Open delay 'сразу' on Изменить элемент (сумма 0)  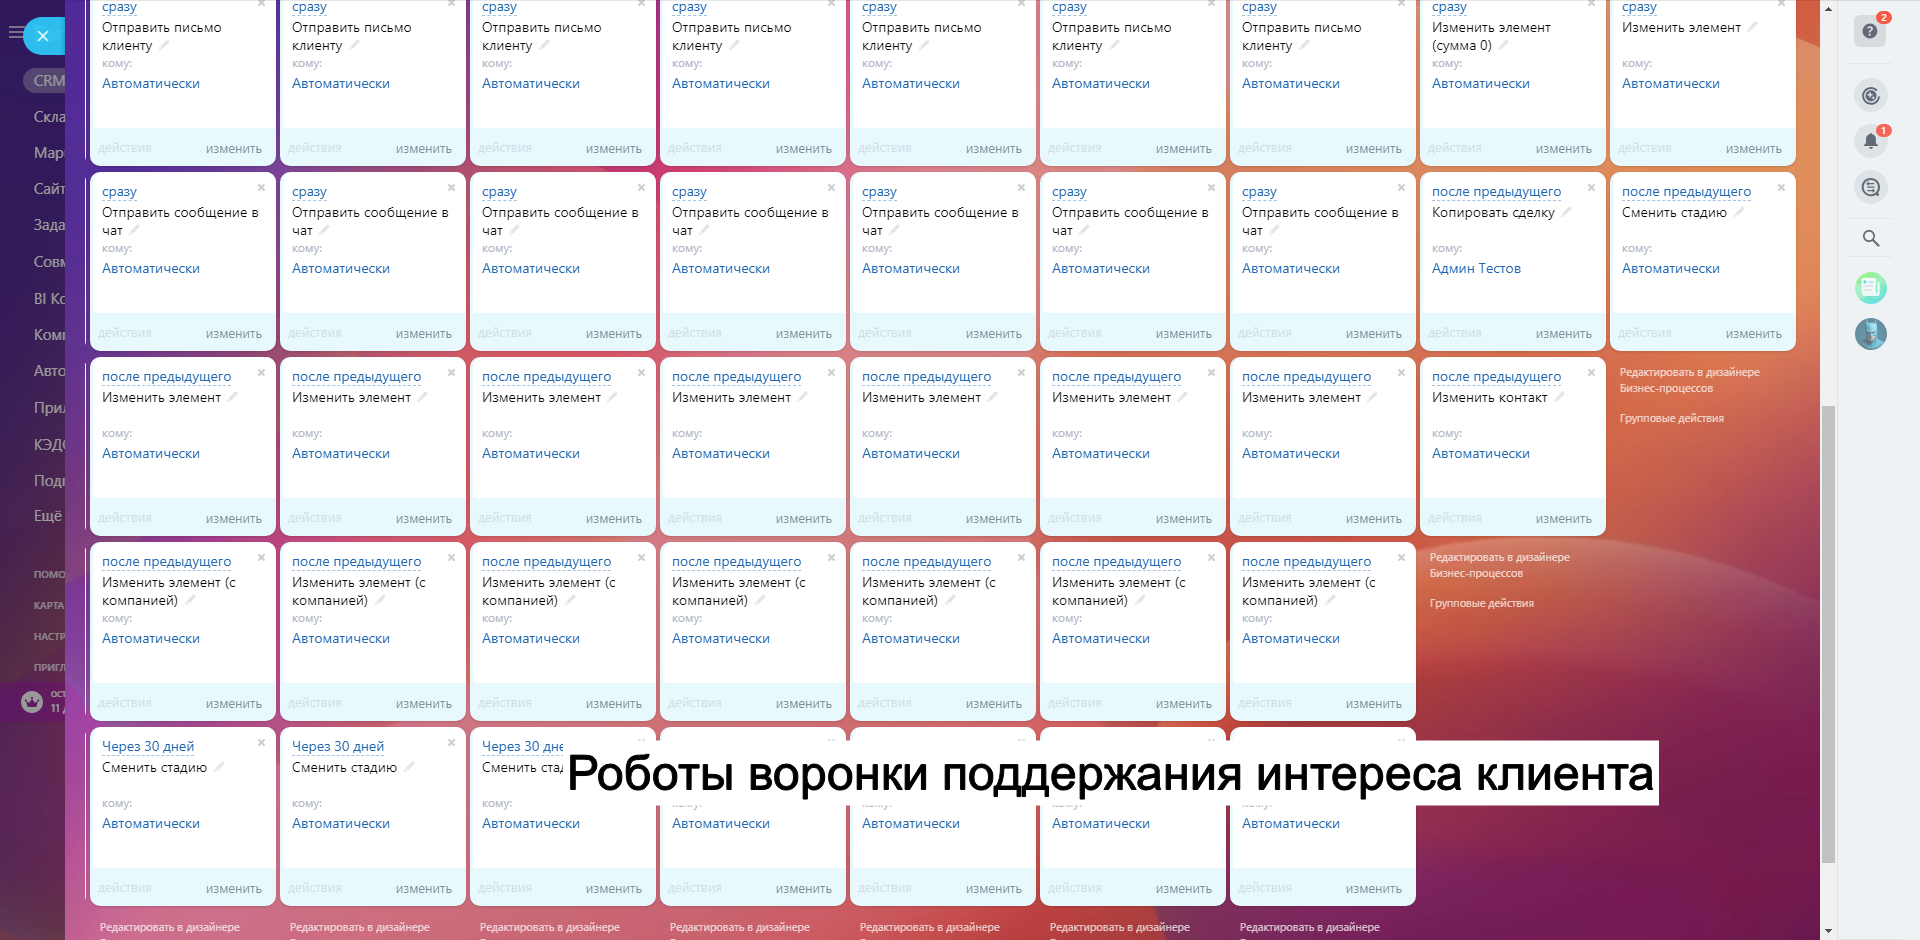1449,7
